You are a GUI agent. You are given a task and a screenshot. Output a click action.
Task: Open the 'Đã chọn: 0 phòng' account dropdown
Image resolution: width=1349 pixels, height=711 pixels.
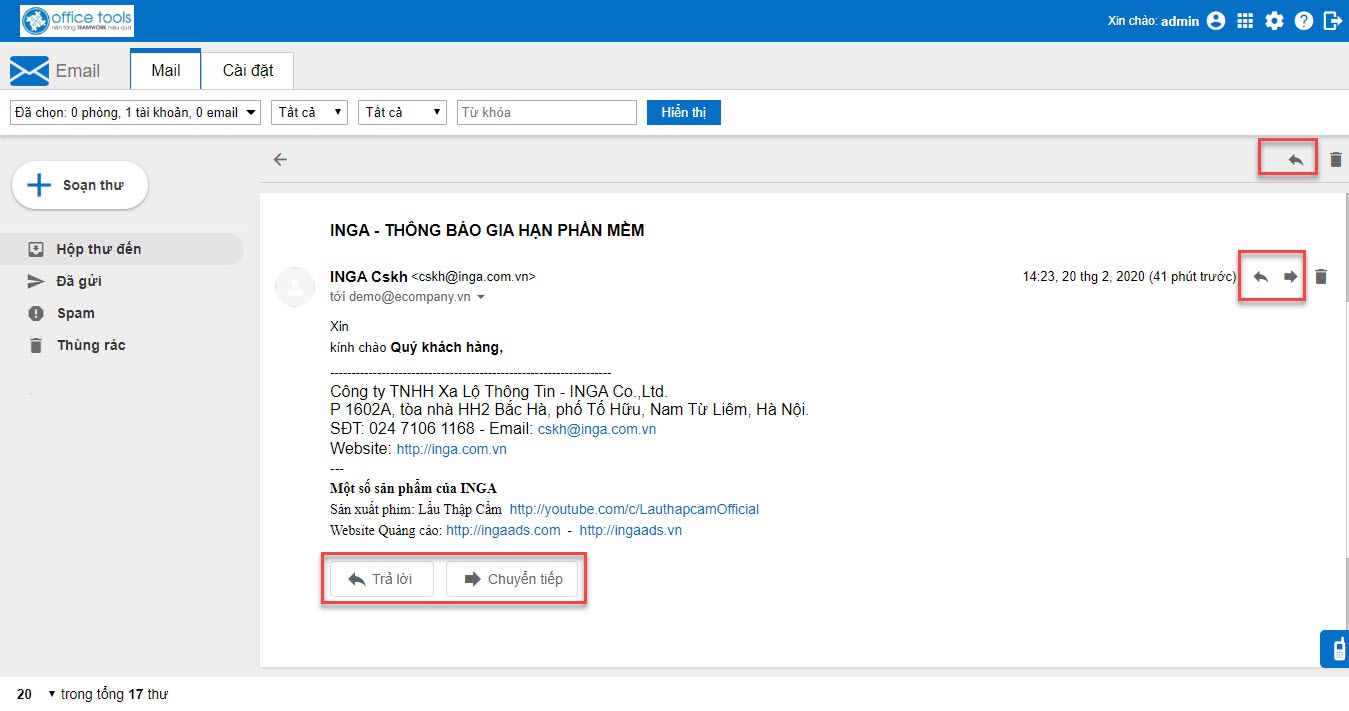coord(136,113)
